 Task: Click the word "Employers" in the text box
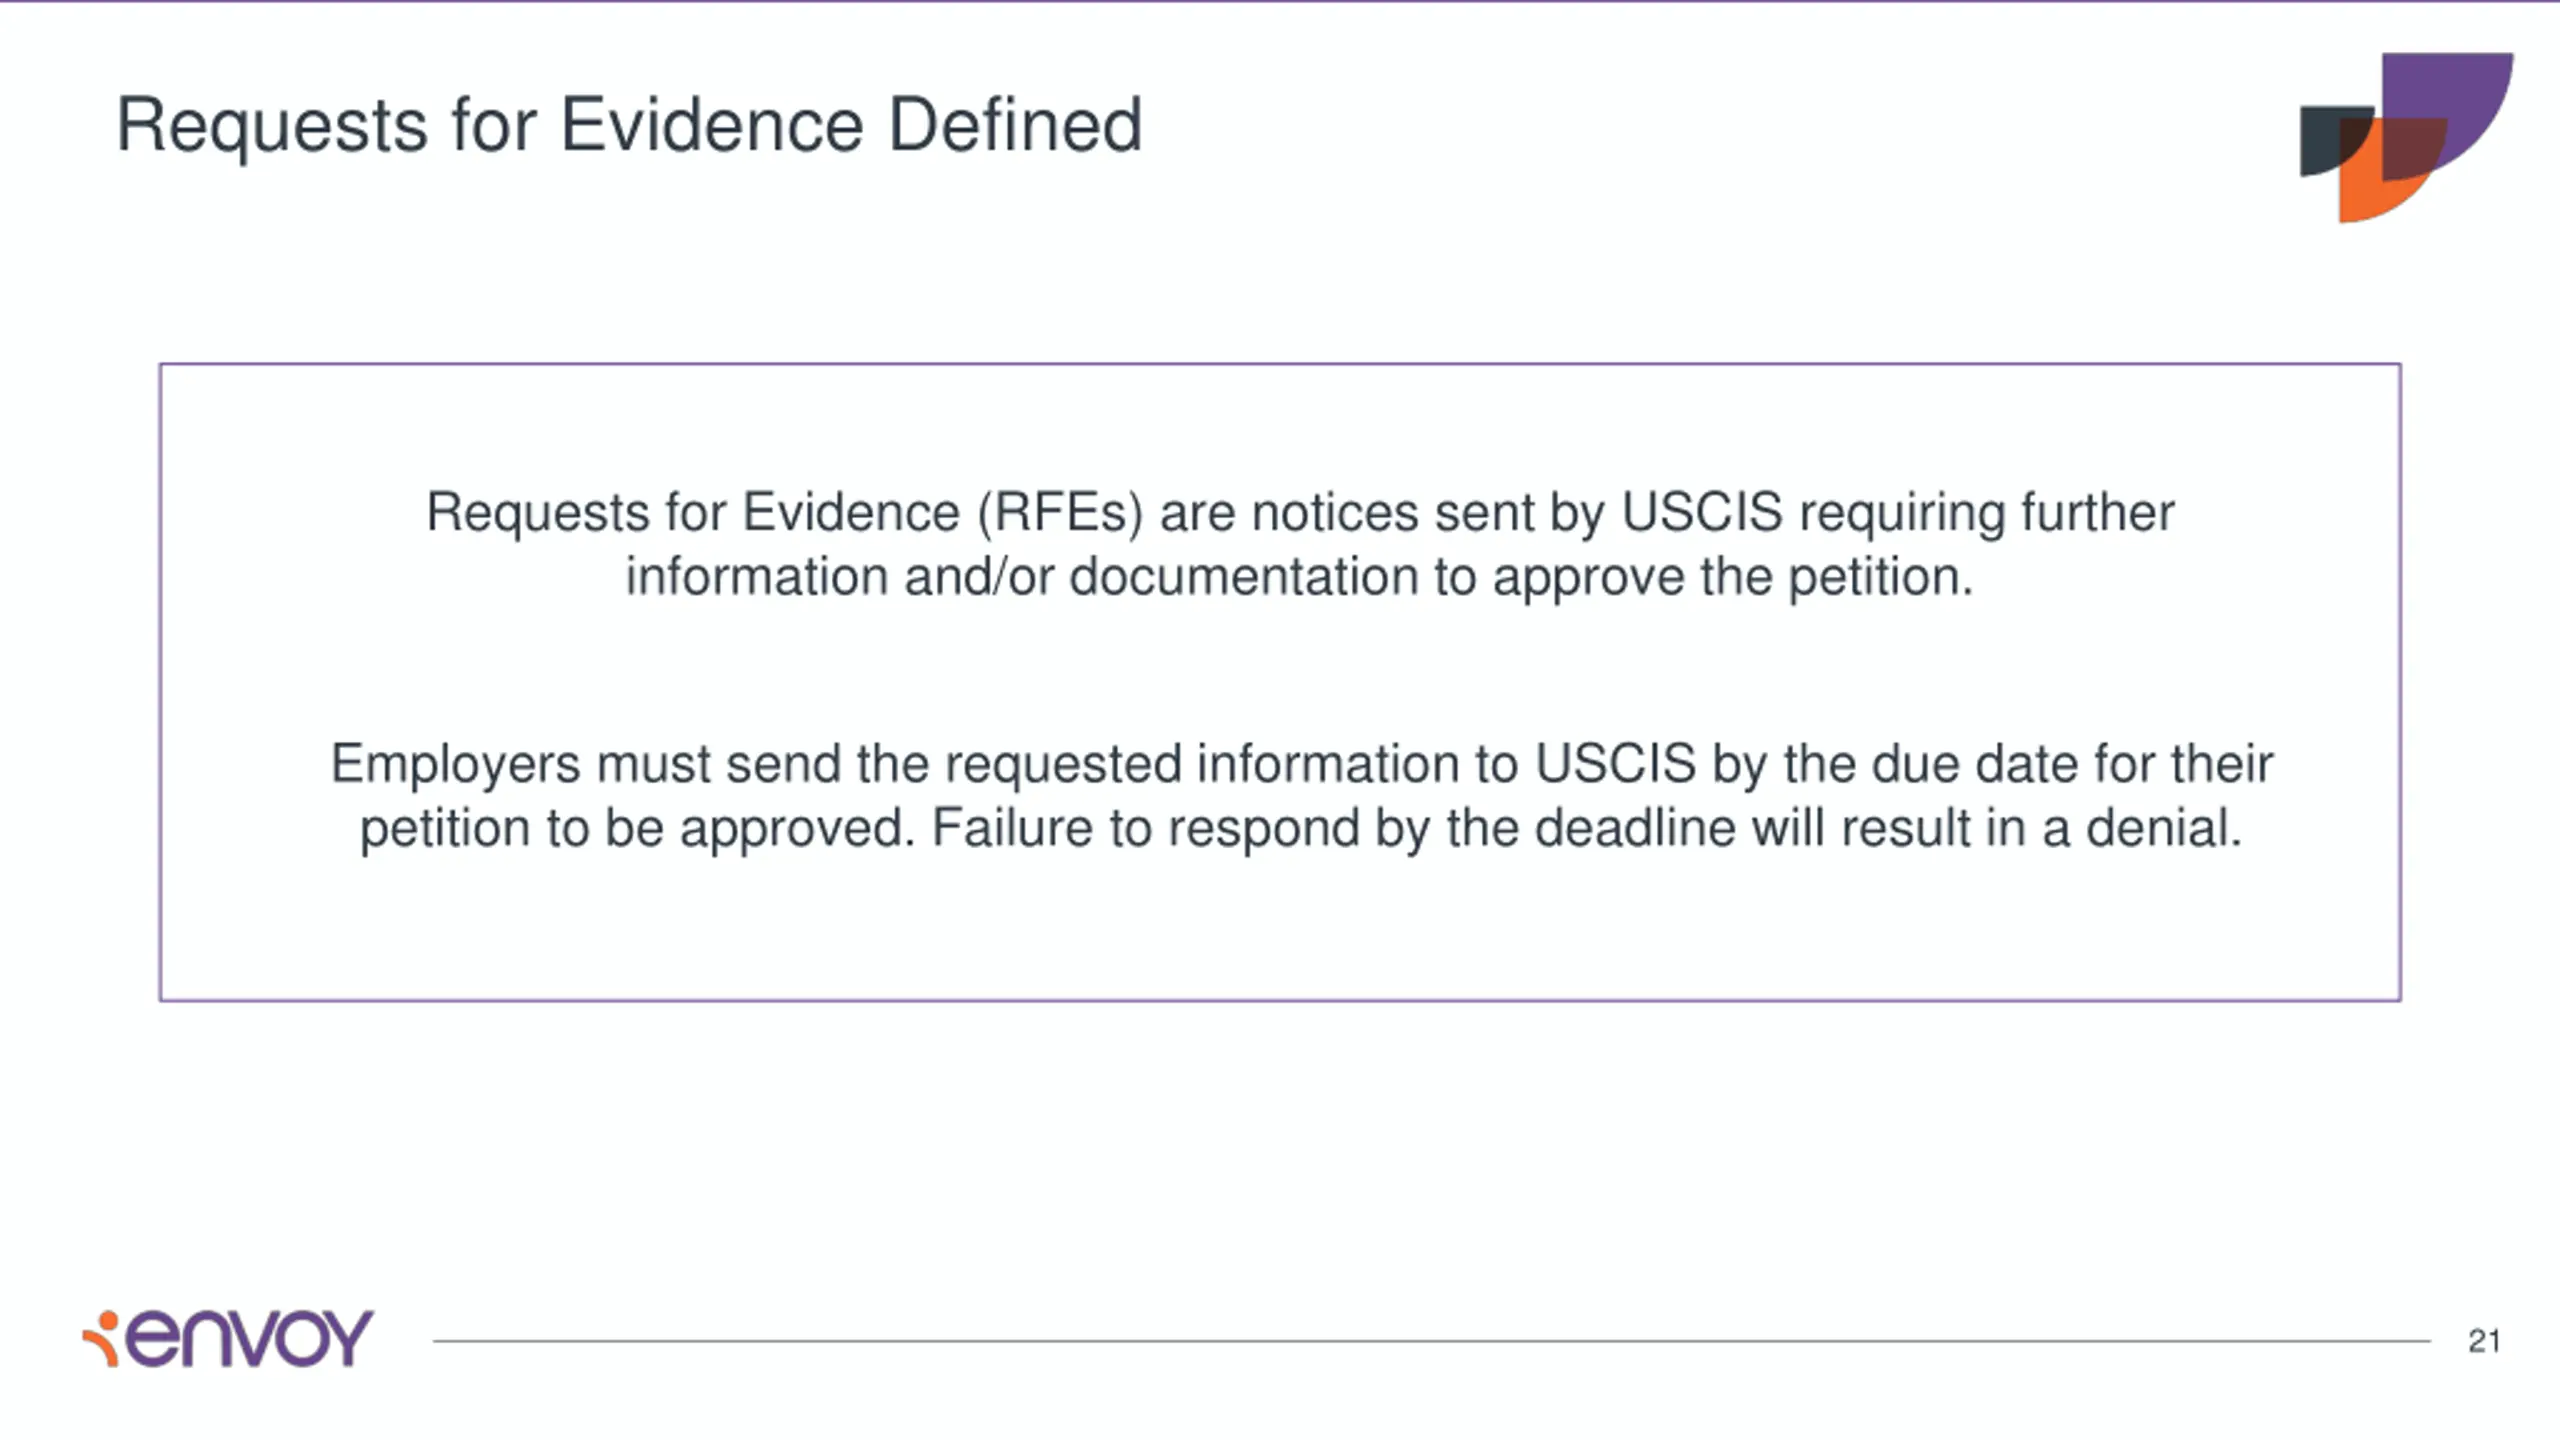[x=455, y=766]
